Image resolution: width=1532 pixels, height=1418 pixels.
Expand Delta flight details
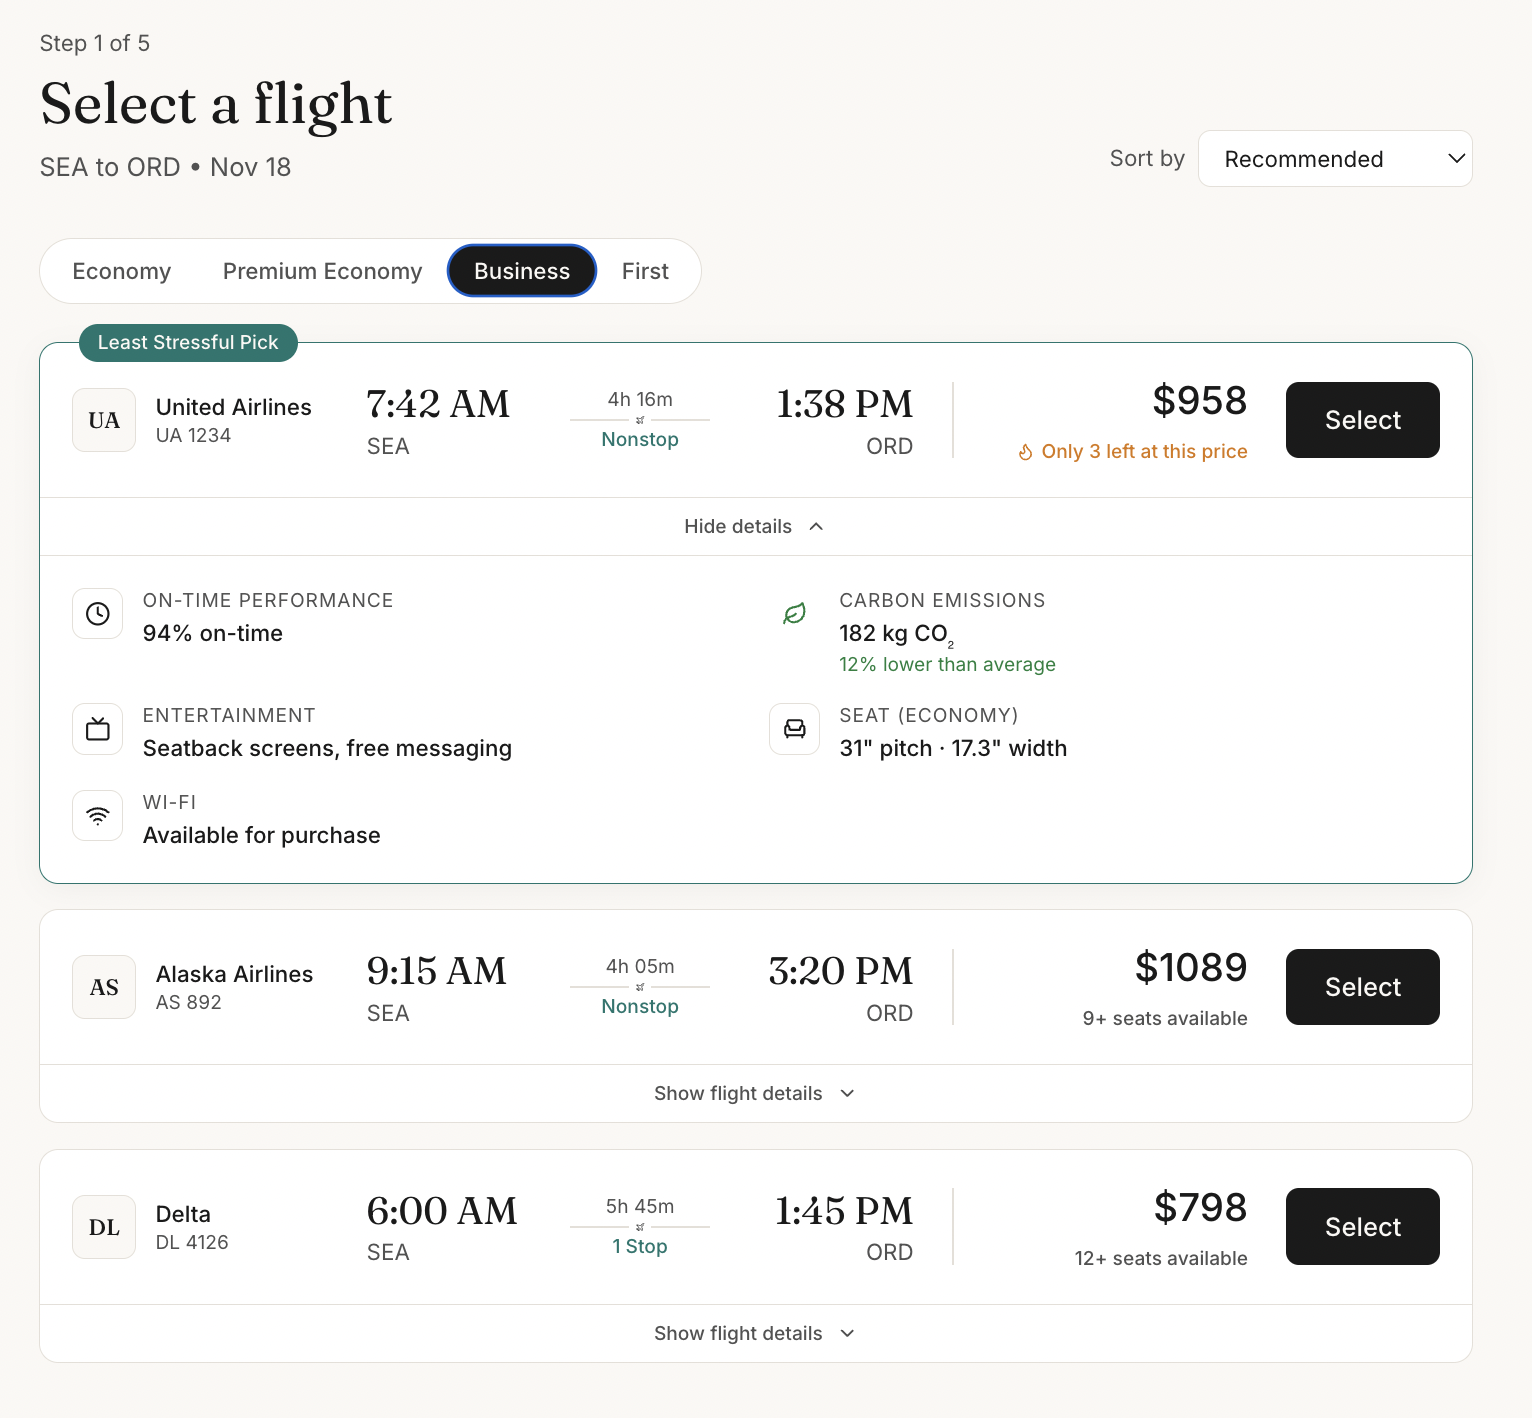755,1333
